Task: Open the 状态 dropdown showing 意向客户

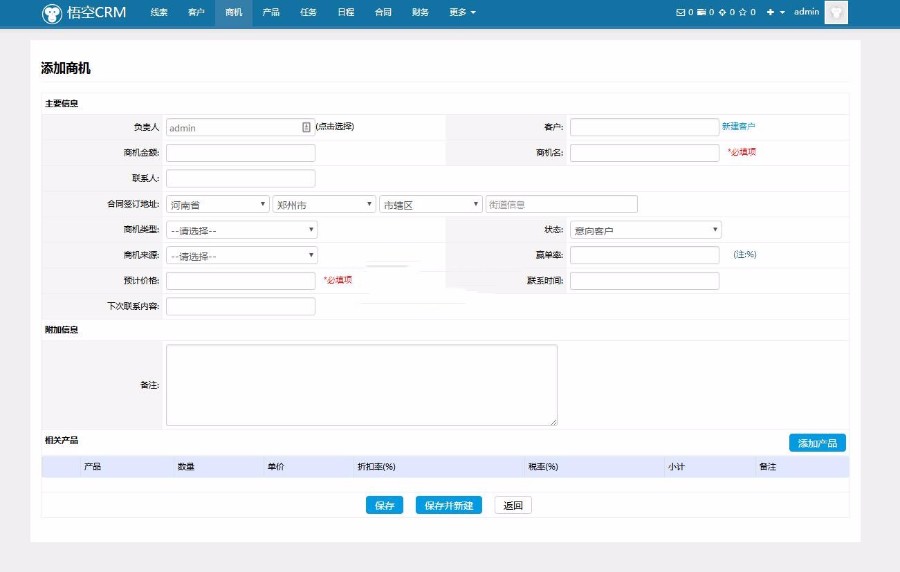Action: point(646,230)
